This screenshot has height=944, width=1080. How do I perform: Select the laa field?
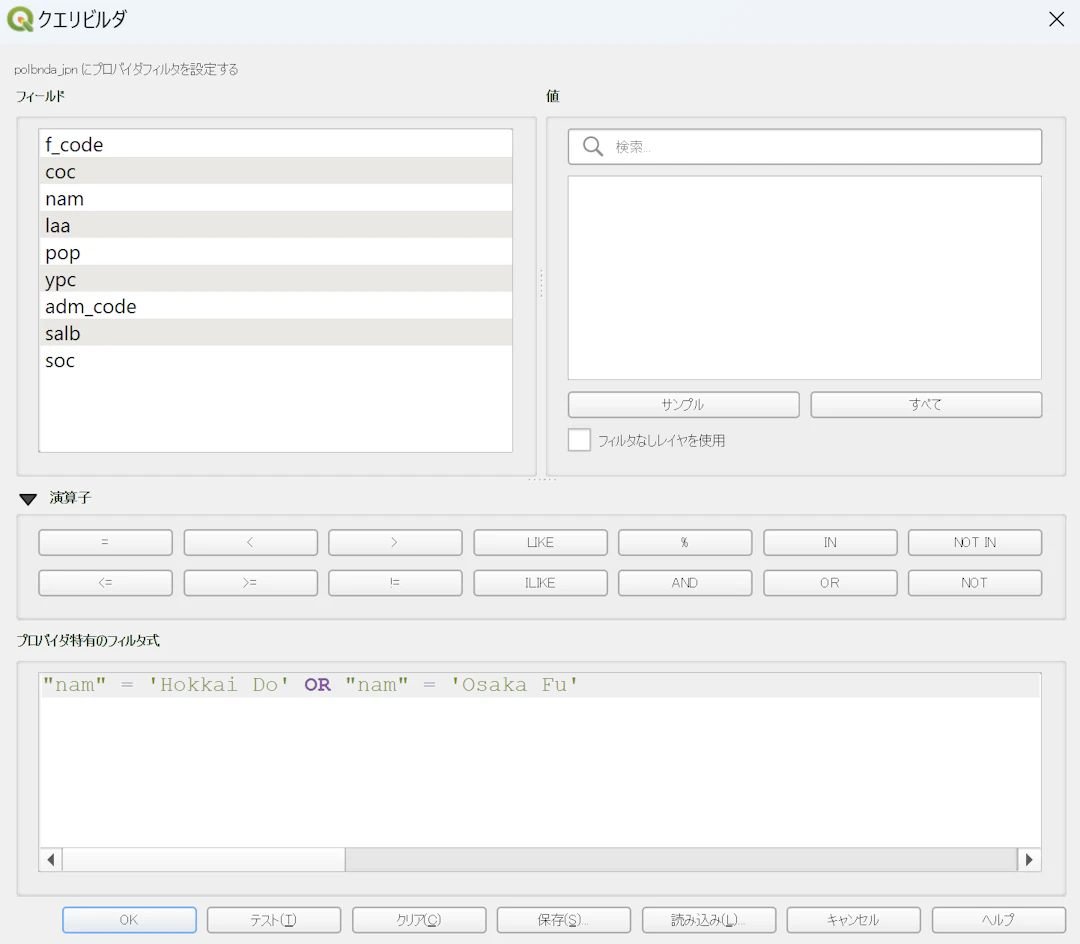point(276,224)
